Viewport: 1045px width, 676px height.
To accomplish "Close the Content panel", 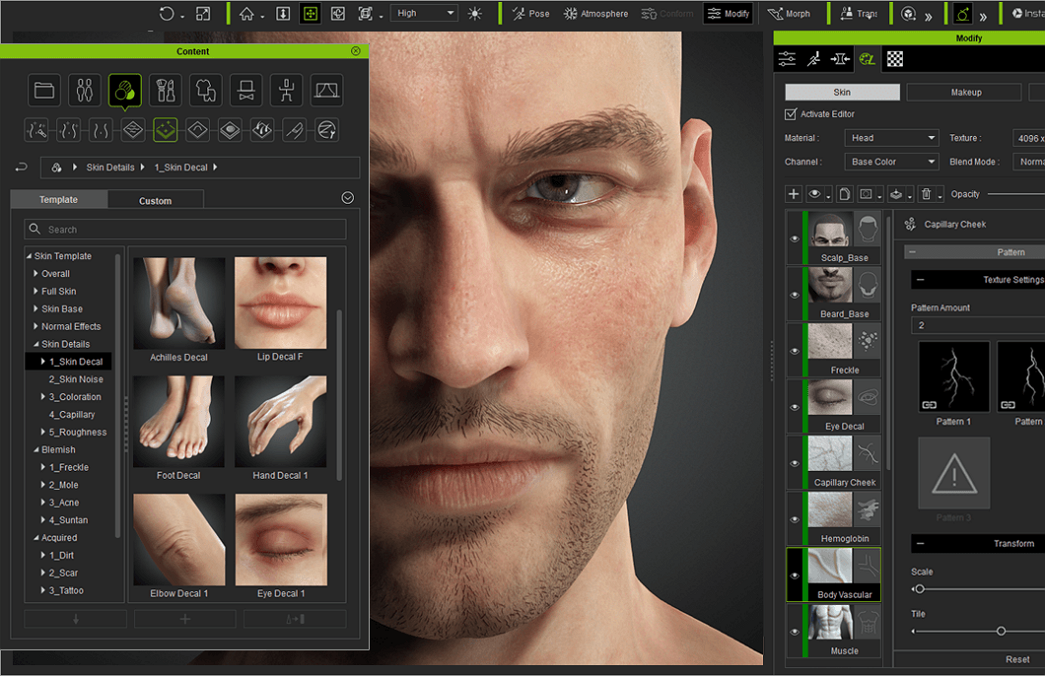I will coord(356,51).
